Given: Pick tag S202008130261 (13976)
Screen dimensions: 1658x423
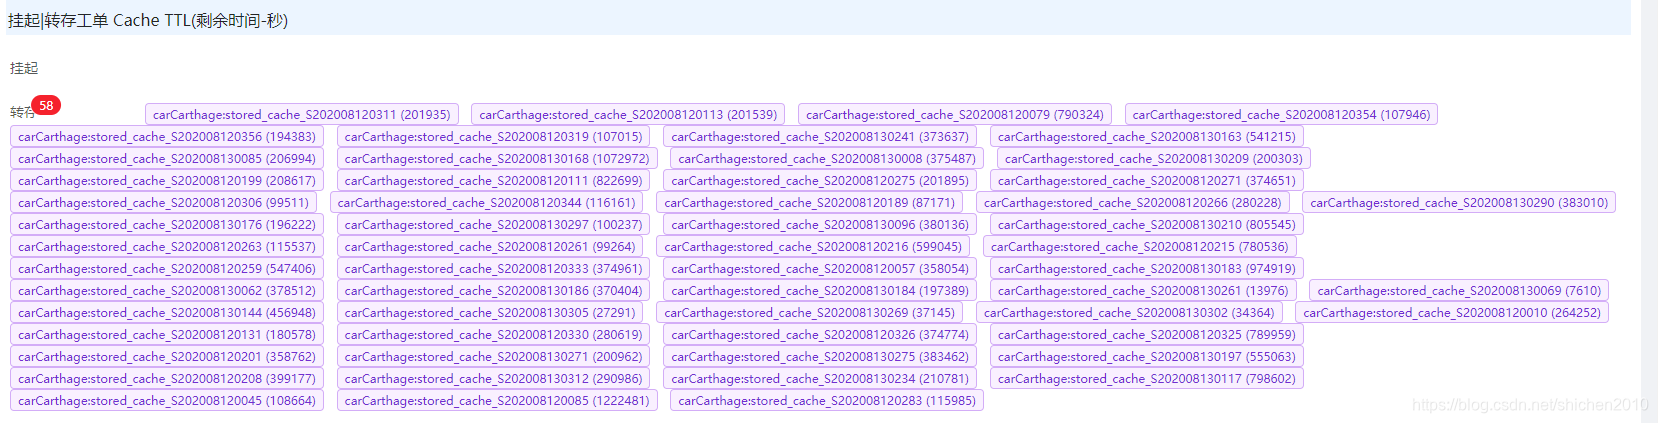Looking at the screenshot, I should coord(1143,291).
